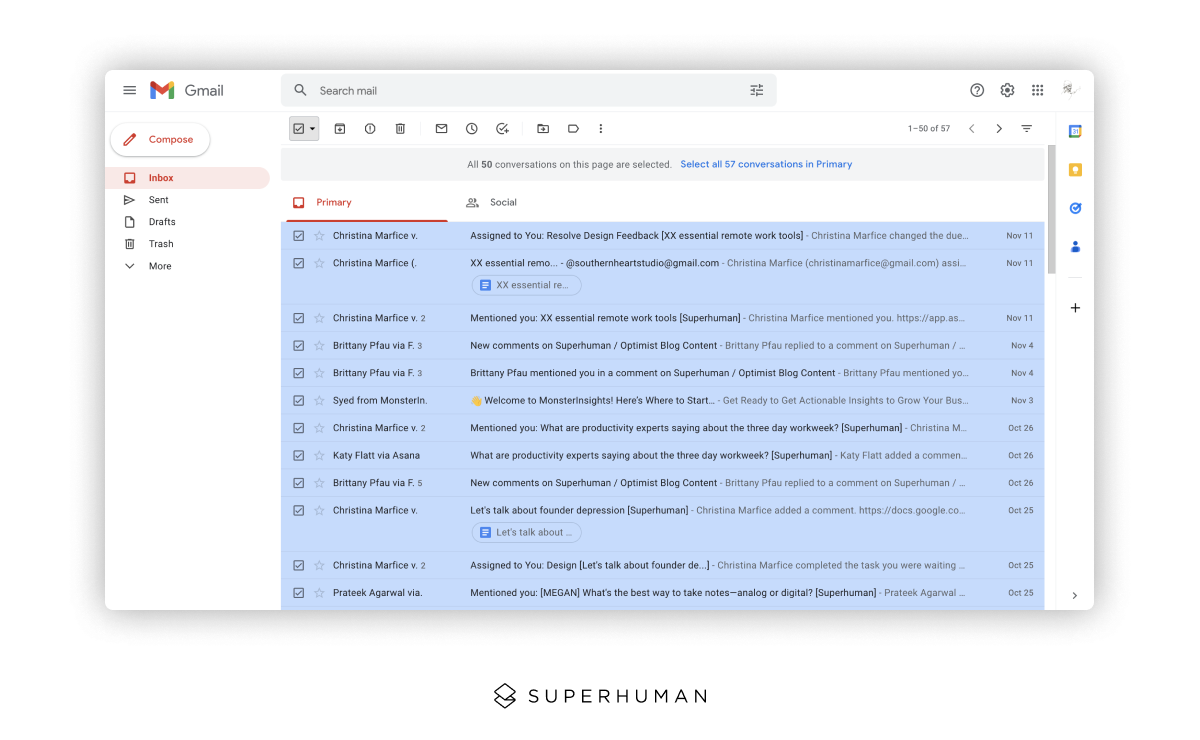Open the Google apps grid
Screen dimensions: 1200x740
(1038, 90)
